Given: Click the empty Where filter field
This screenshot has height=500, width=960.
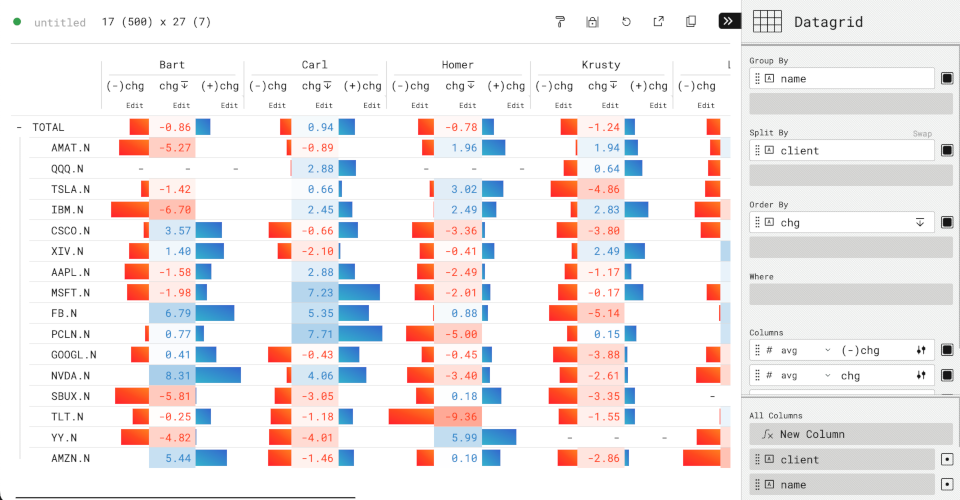Looking at the screenshot, I should pyautogui.click(x=850, y=294).
